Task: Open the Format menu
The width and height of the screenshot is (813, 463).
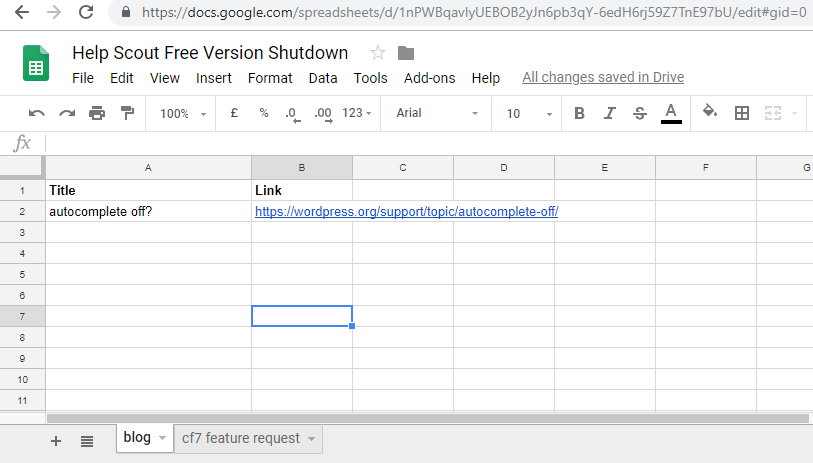Action: click(270, 78)
